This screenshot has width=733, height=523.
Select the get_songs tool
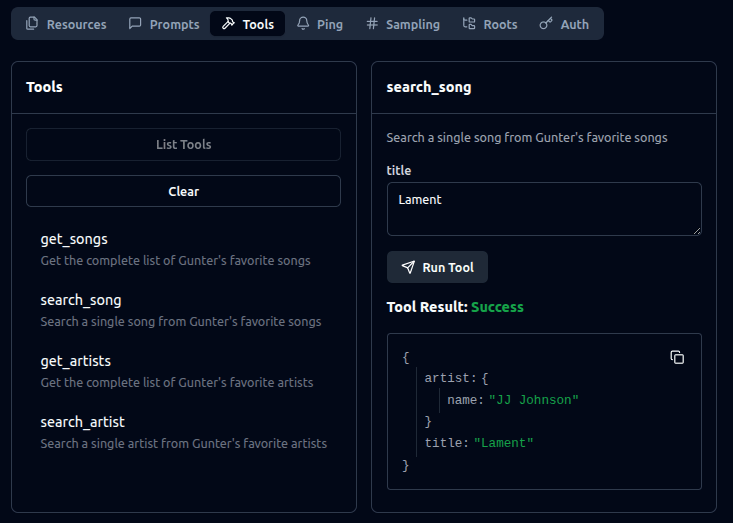[74, 240]
